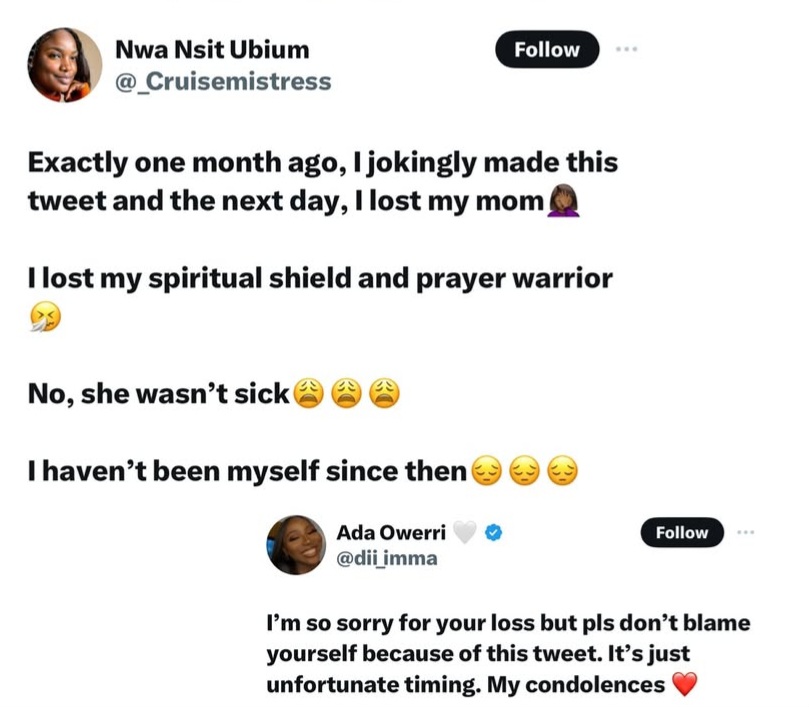809x707 pixels.
Task: Click the Nwa Nsit Ubium display name
Action: [x=213, y=49]
